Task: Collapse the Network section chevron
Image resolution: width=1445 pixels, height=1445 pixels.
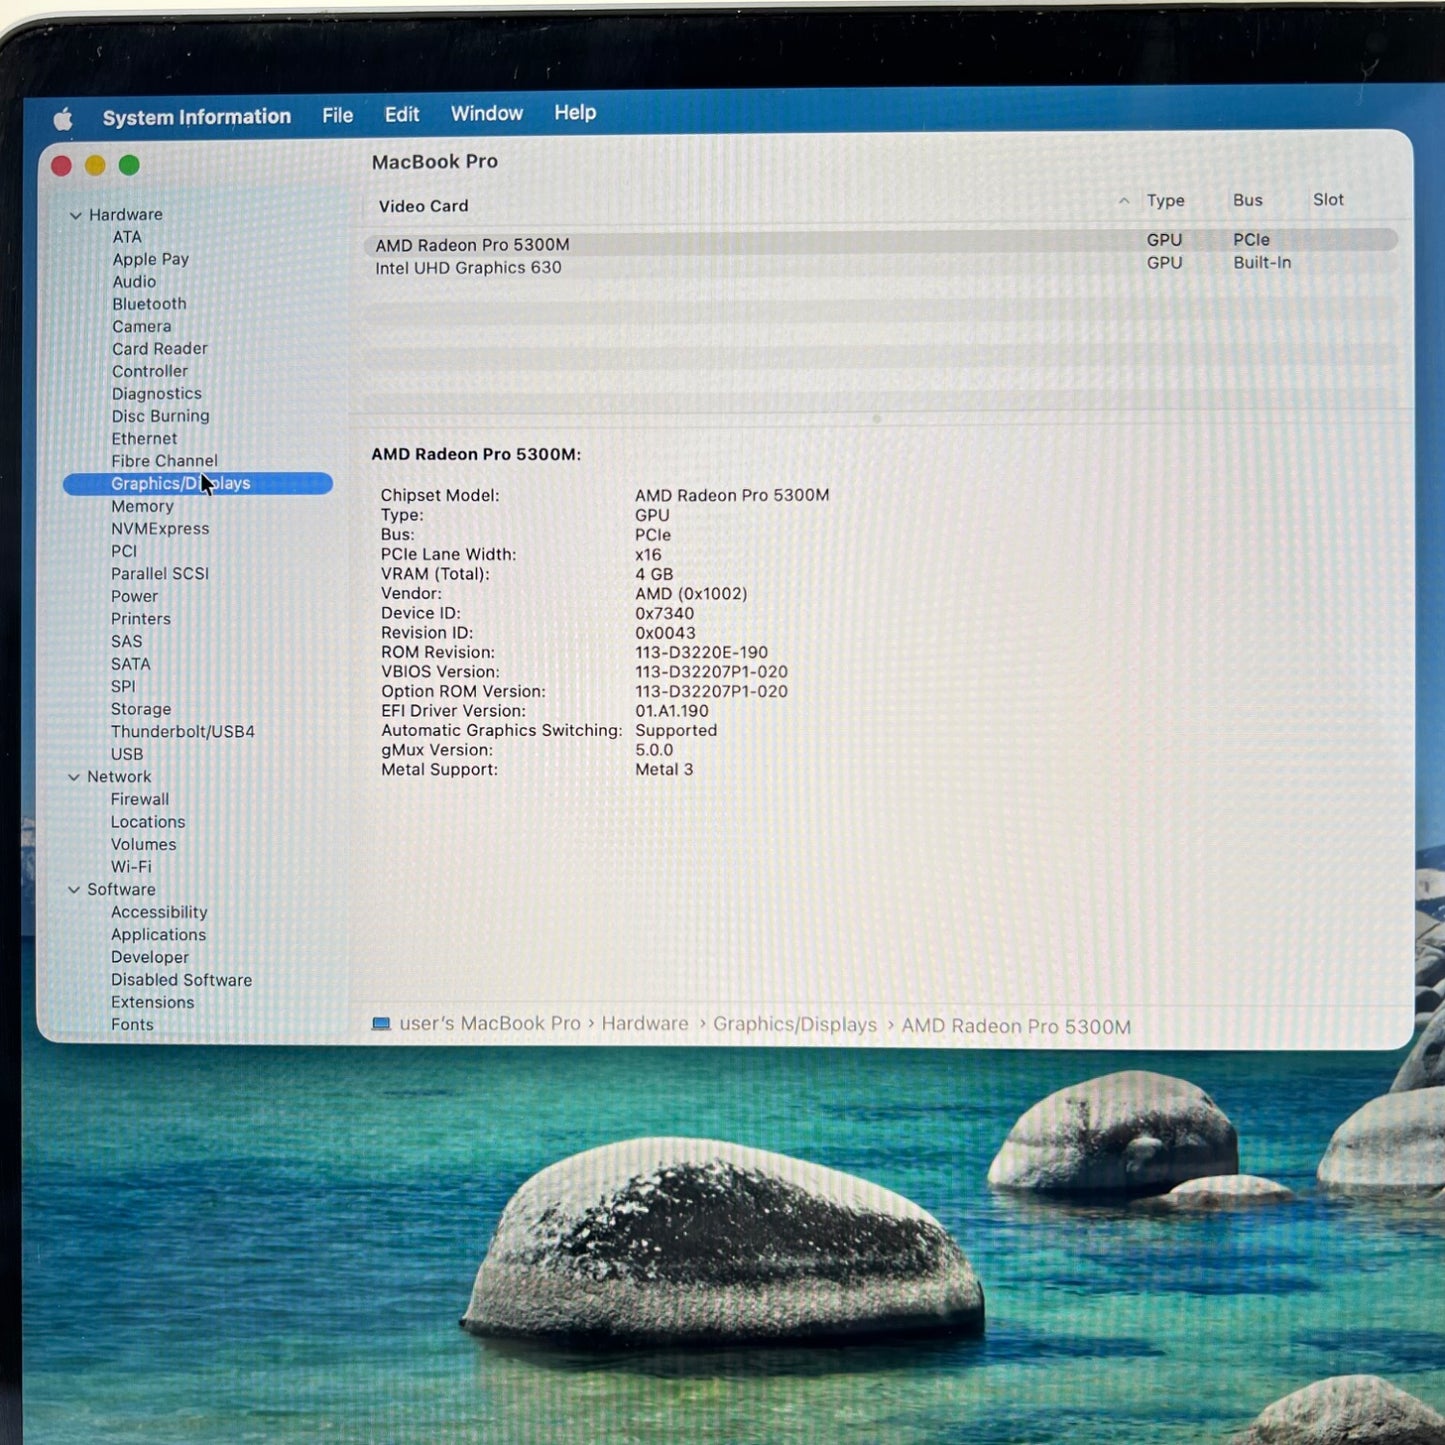Action: tap(74, 777)
